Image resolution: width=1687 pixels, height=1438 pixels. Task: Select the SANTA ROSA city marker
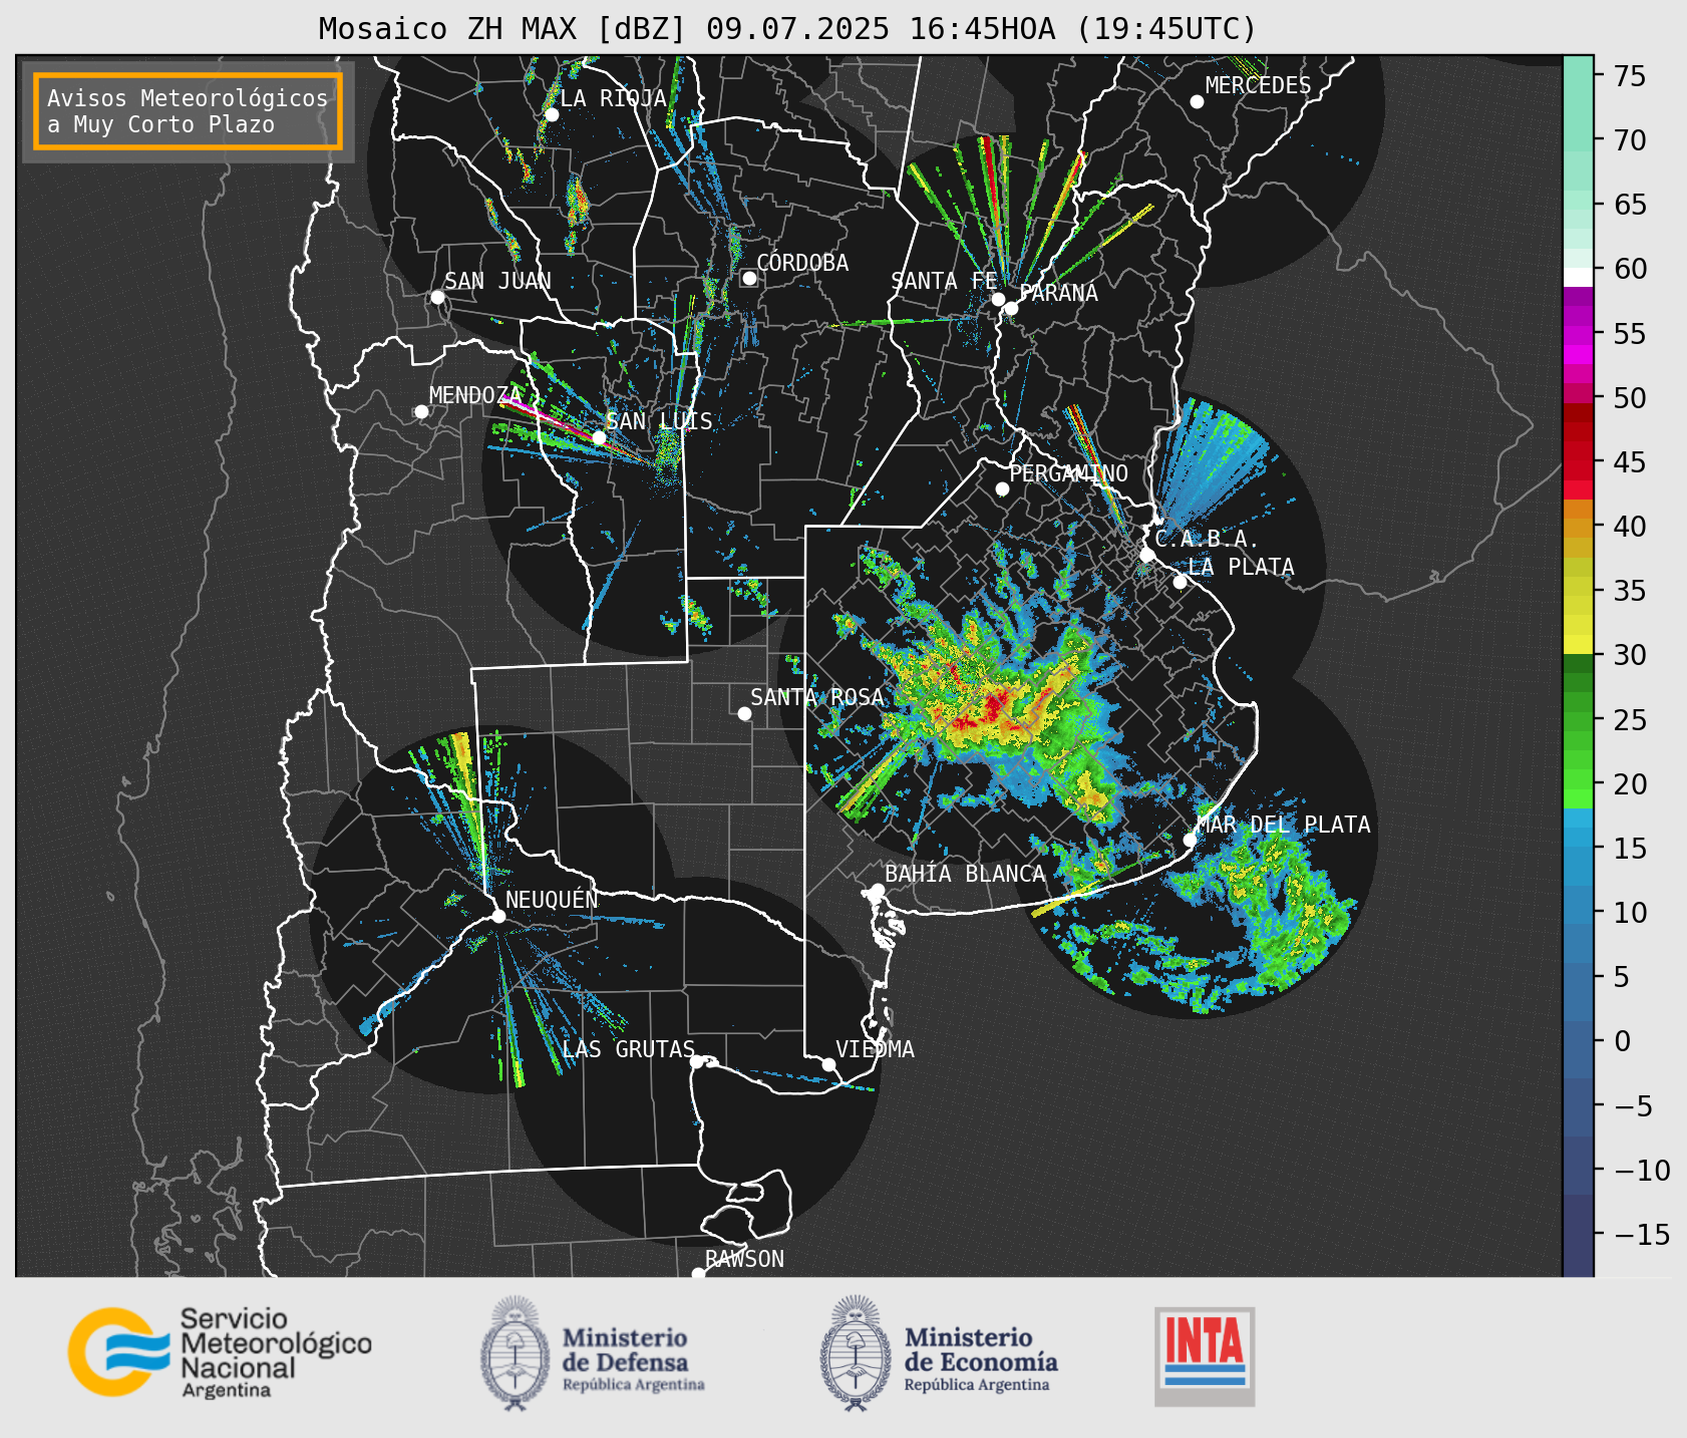pos(744,713)
